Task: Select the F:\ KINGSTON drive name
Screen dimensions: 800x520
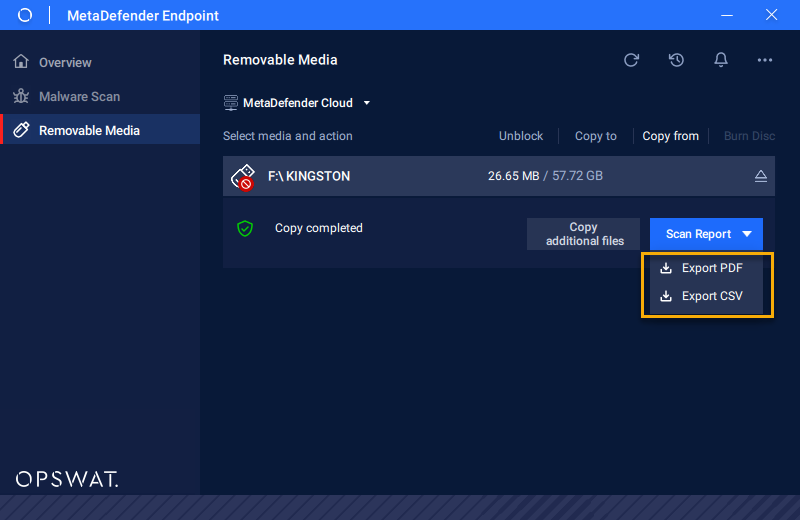Action: (309, 176)
